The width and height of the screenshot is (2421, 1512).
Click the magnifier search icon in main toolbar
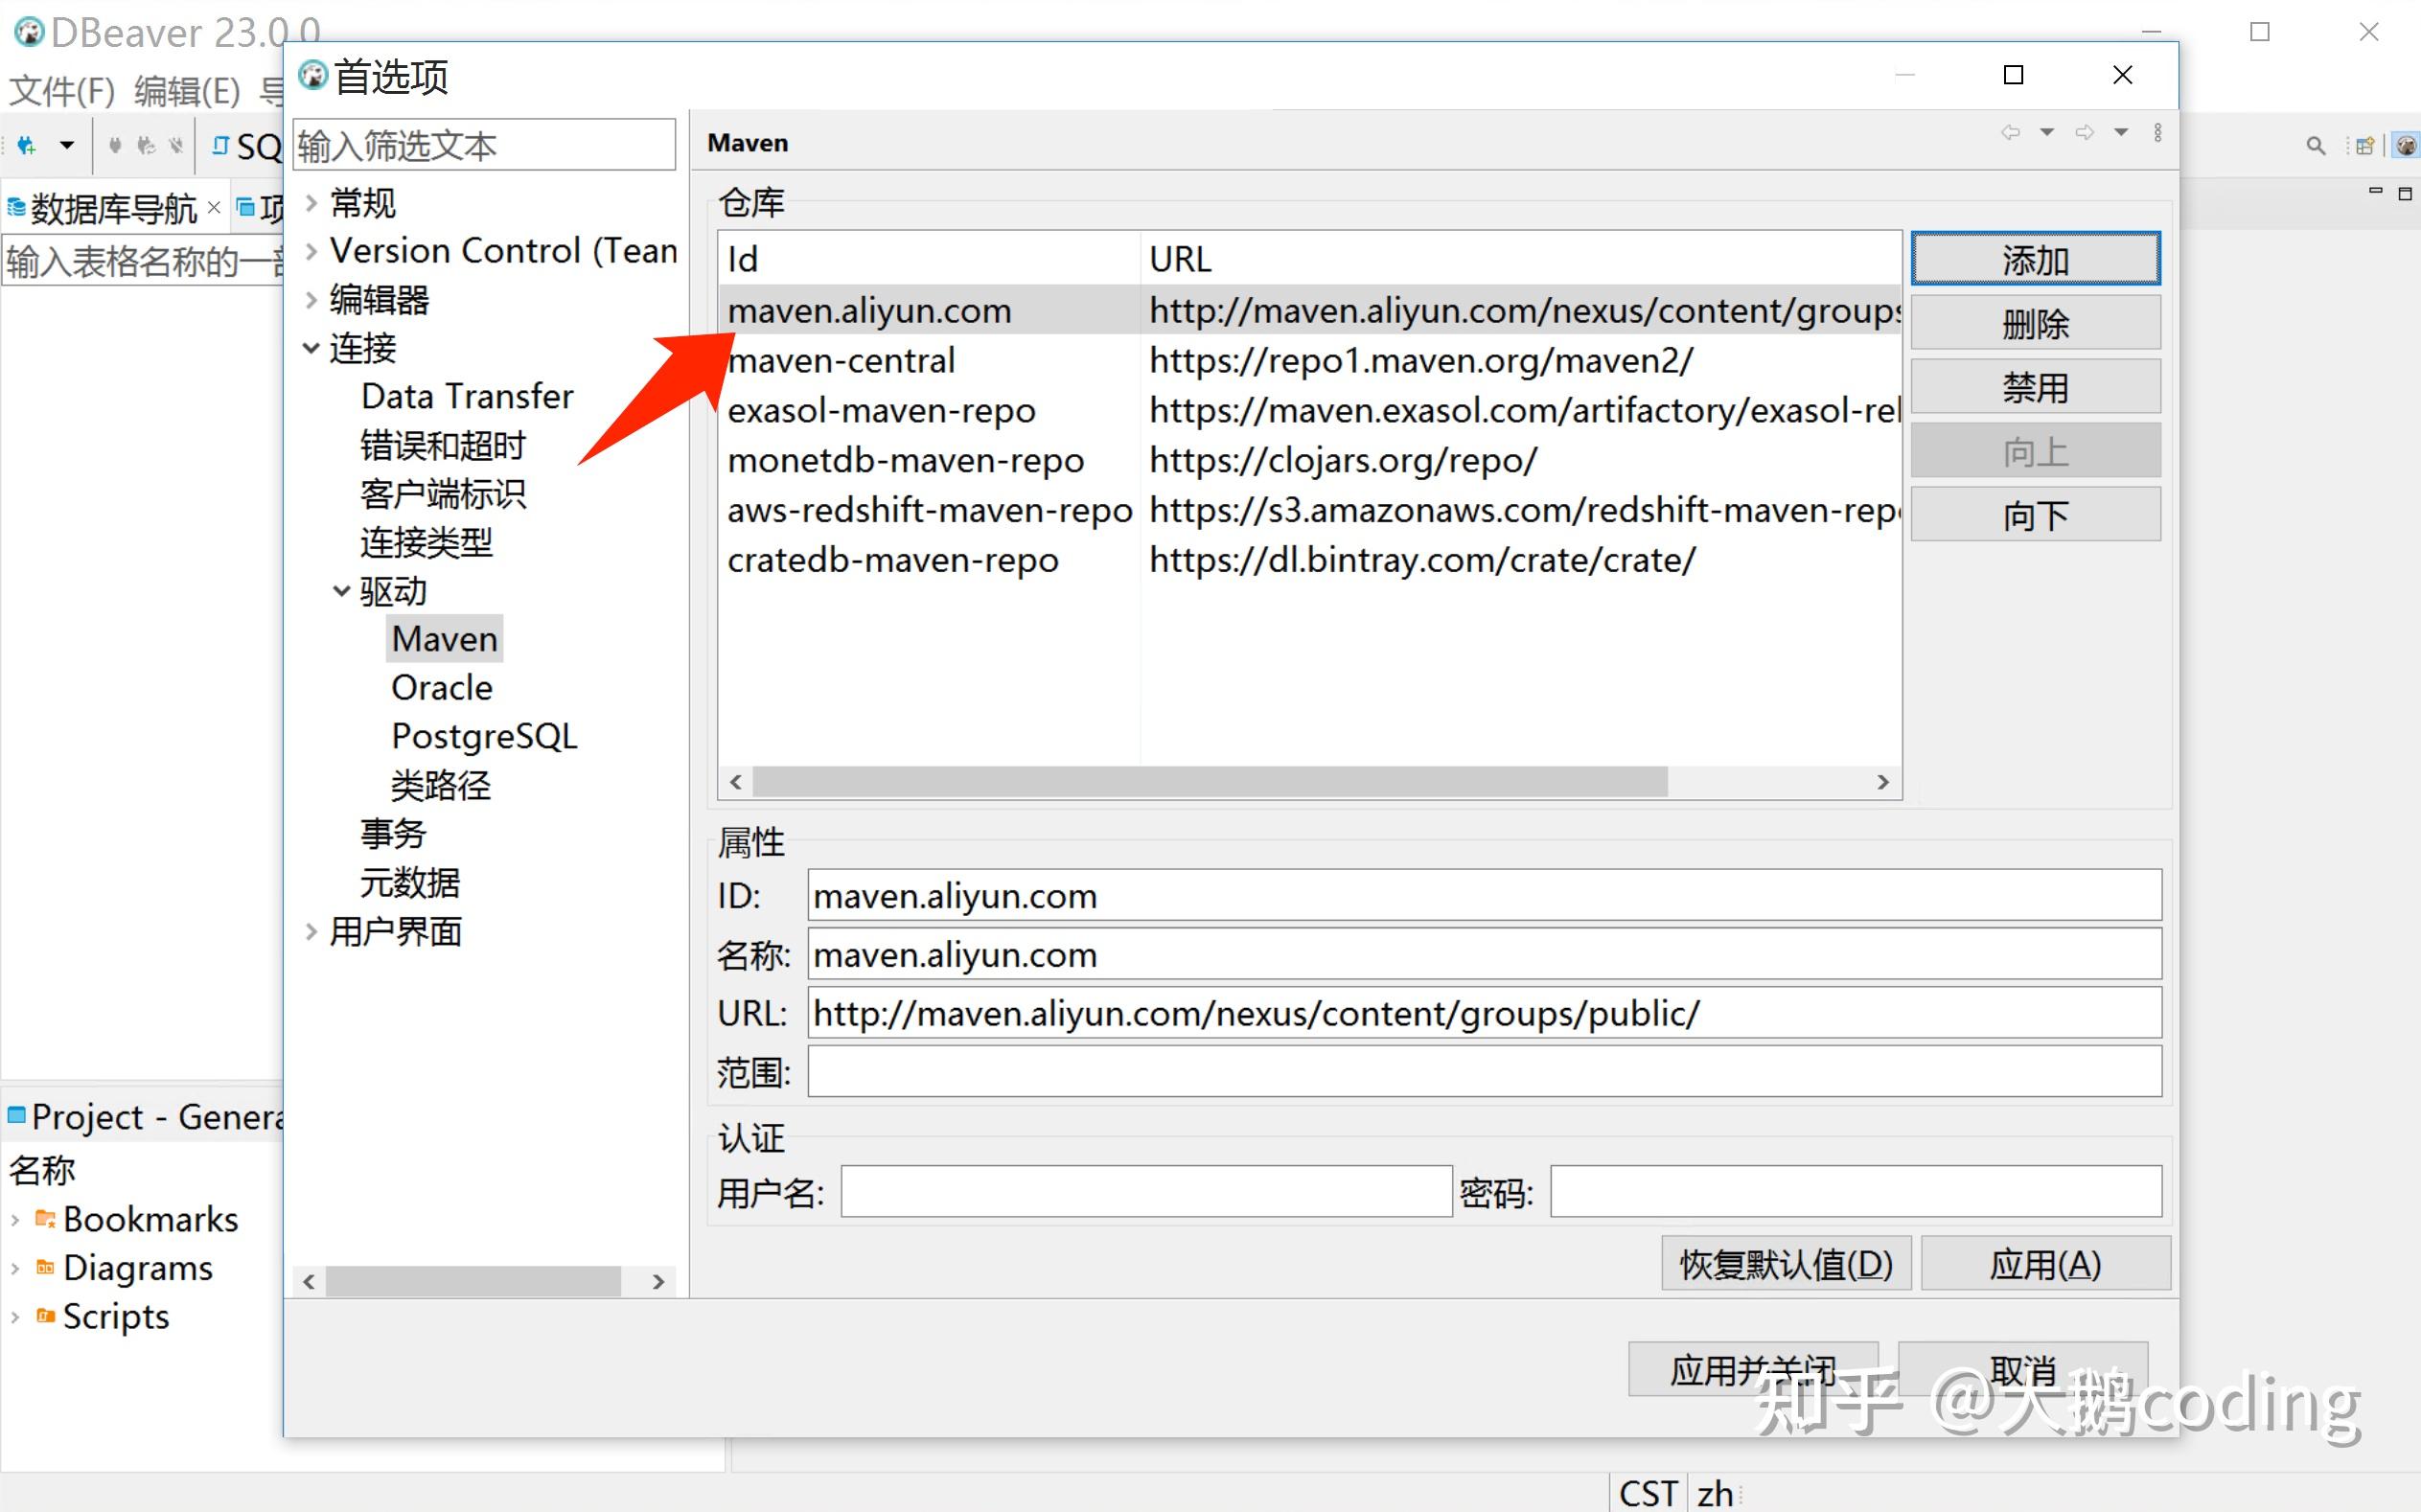[x=2315, y=146]
